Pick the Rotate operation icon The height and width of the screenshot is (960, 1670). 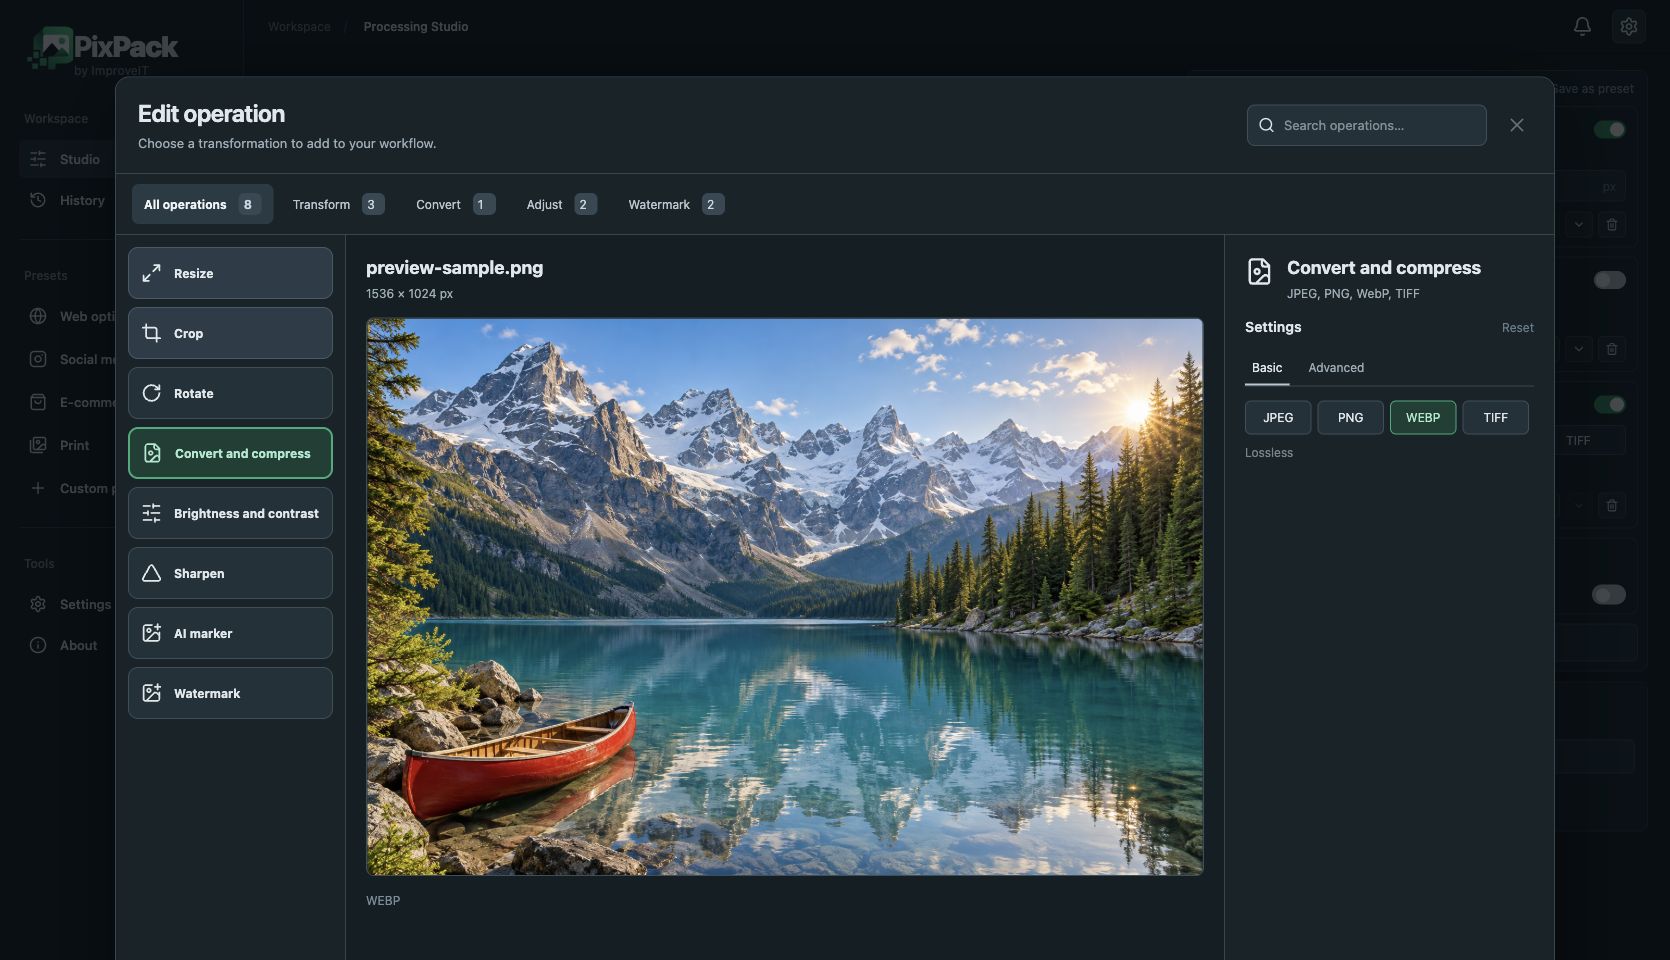[151, 393]
